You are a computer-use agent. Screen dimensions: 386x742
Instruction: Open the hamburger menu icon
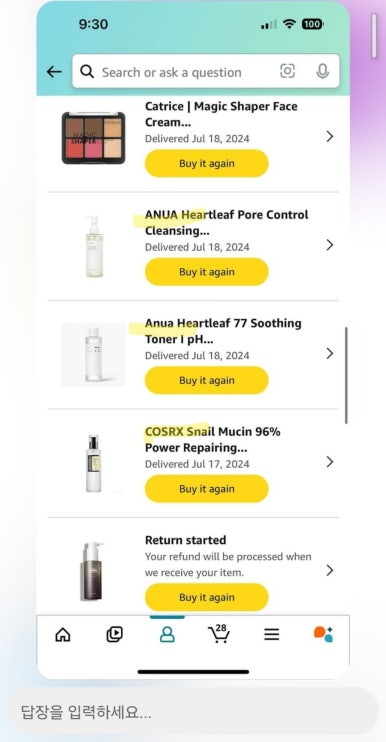pos(272,635)
